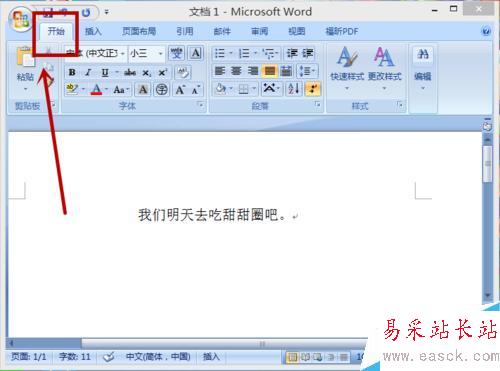Click the distributed alignment icon
The width and height of the screenshot is (500, 371).
click(286, 71)
